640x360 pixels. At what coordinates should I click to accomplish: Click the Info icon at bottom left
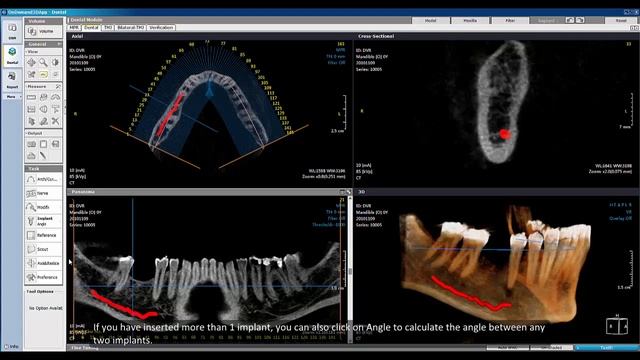11,347
